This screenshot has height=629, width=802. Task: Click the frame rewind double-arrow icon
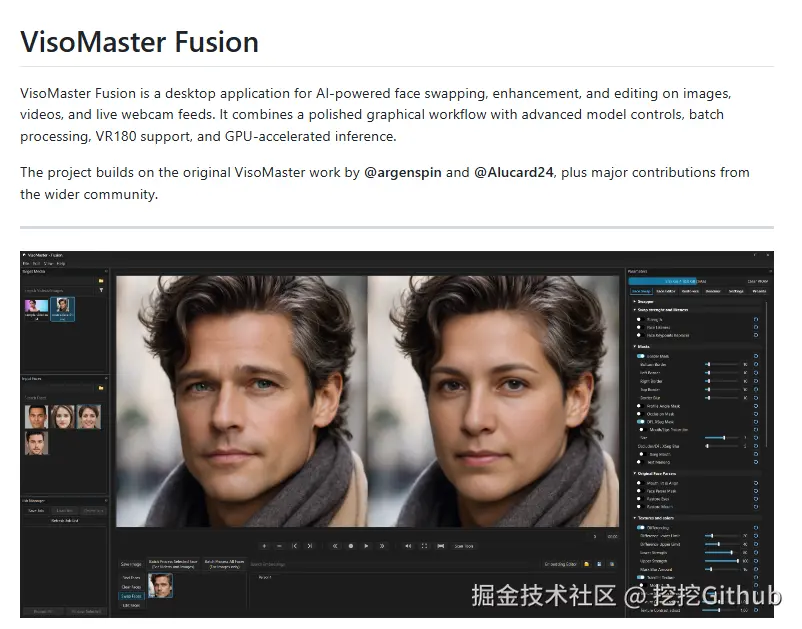tap(335, 546)
